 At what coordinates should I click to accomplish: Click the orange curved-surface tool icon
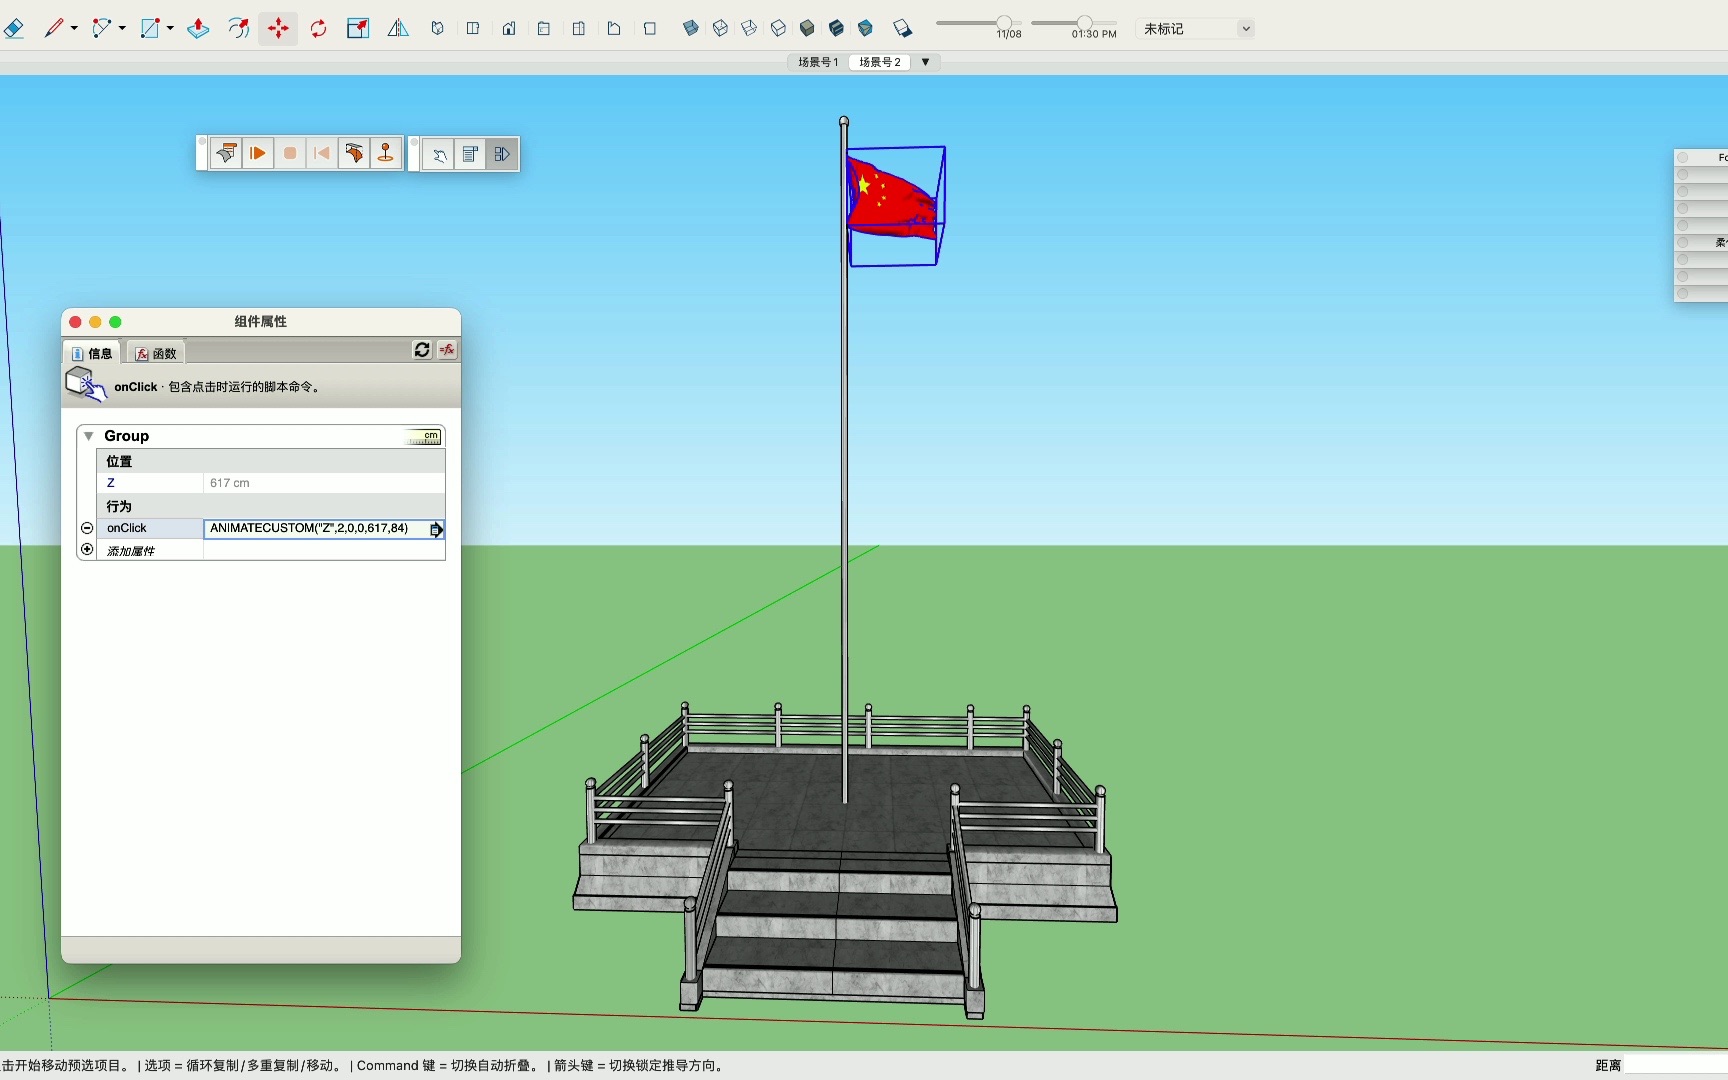[x=354, y=154]
